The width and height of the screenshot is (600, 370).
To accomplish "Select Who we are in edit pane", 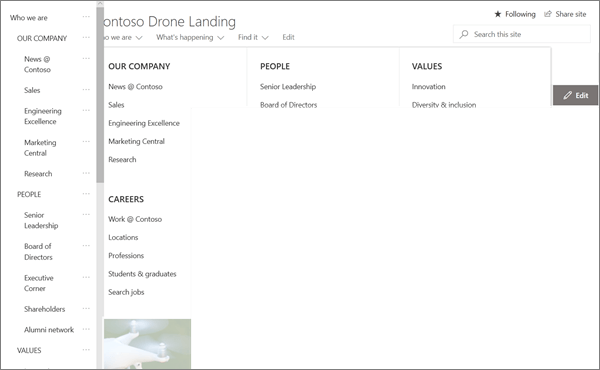I will (x=29, y=18).
